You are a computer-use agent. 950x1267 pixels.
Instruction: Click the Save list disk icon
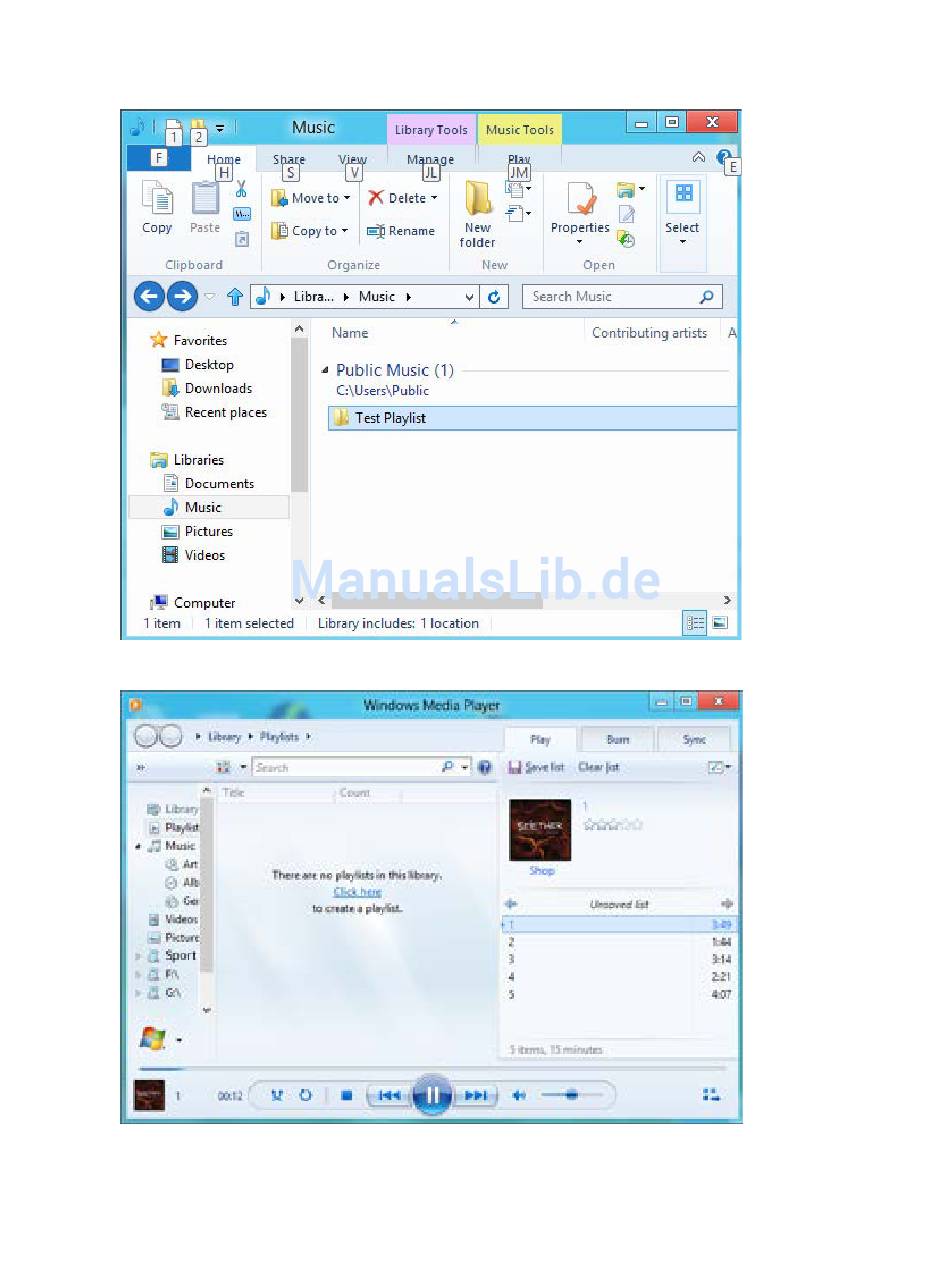tap(515, 767)
